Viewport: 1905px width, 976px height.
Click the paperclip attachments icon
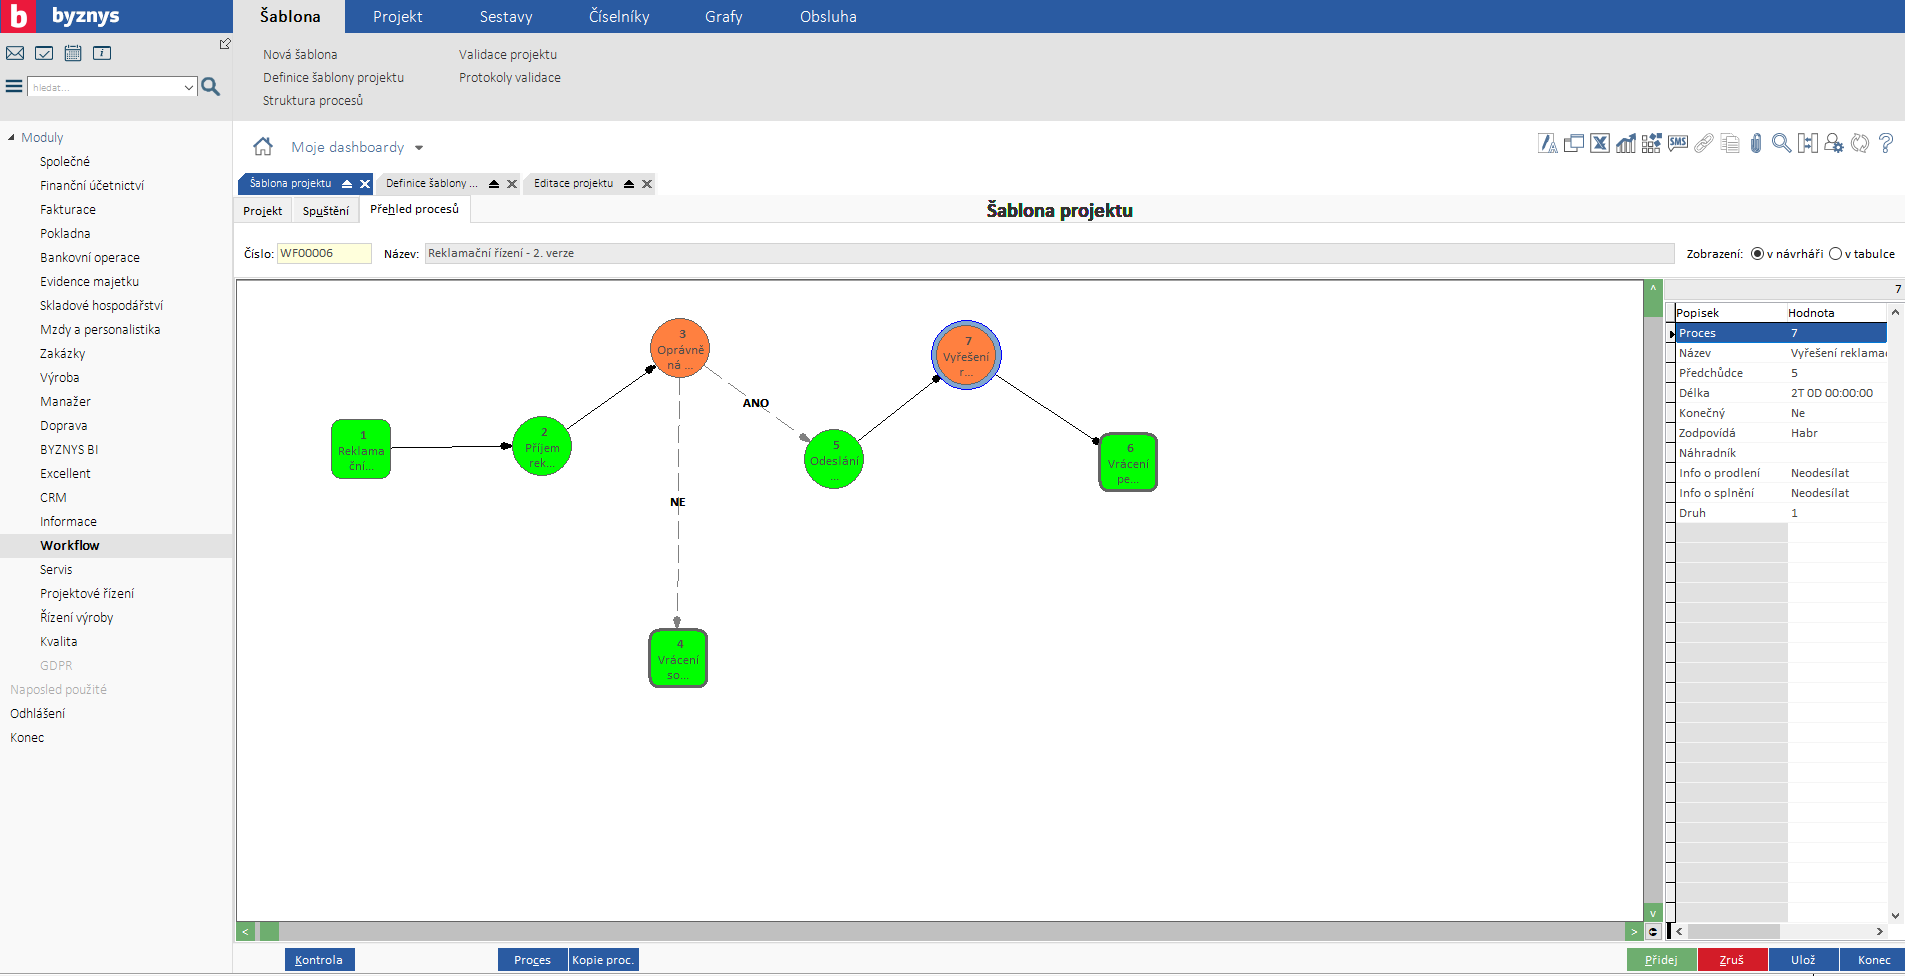coord(1756,144)
